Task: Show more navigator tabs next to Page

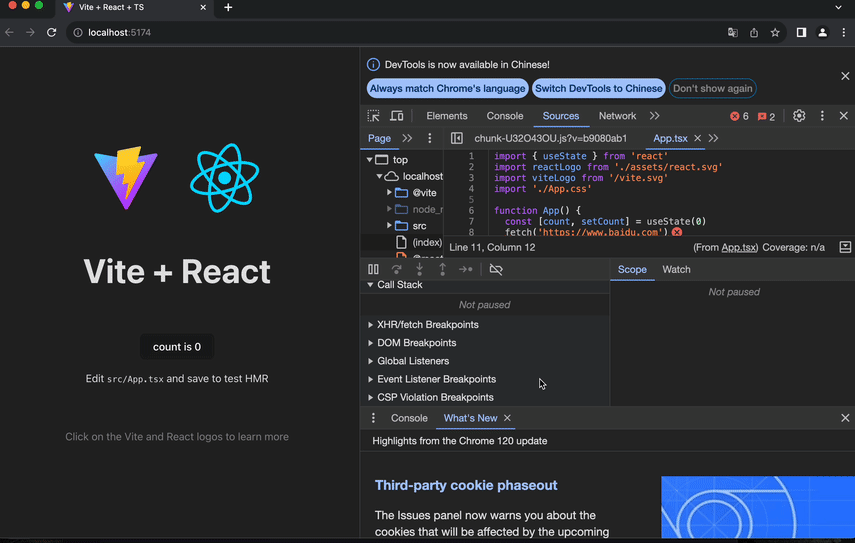Action: point(407,138)
